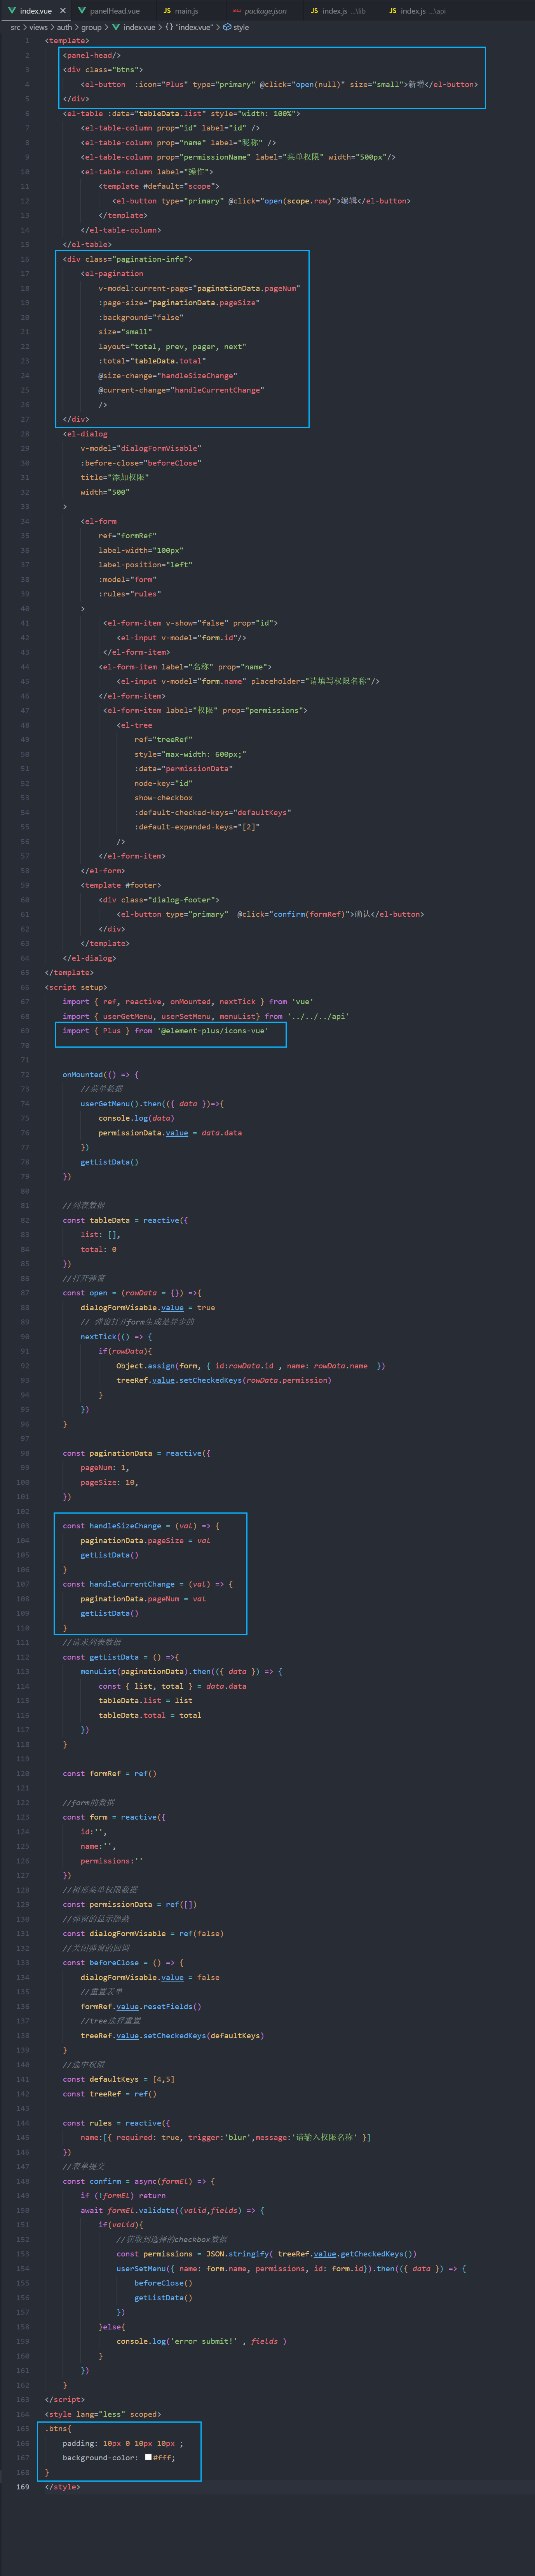Open the index.vue file breadcrumb
Viewport: 535px width, 2576px height.
pyautogui.click(x=134, y=27)
